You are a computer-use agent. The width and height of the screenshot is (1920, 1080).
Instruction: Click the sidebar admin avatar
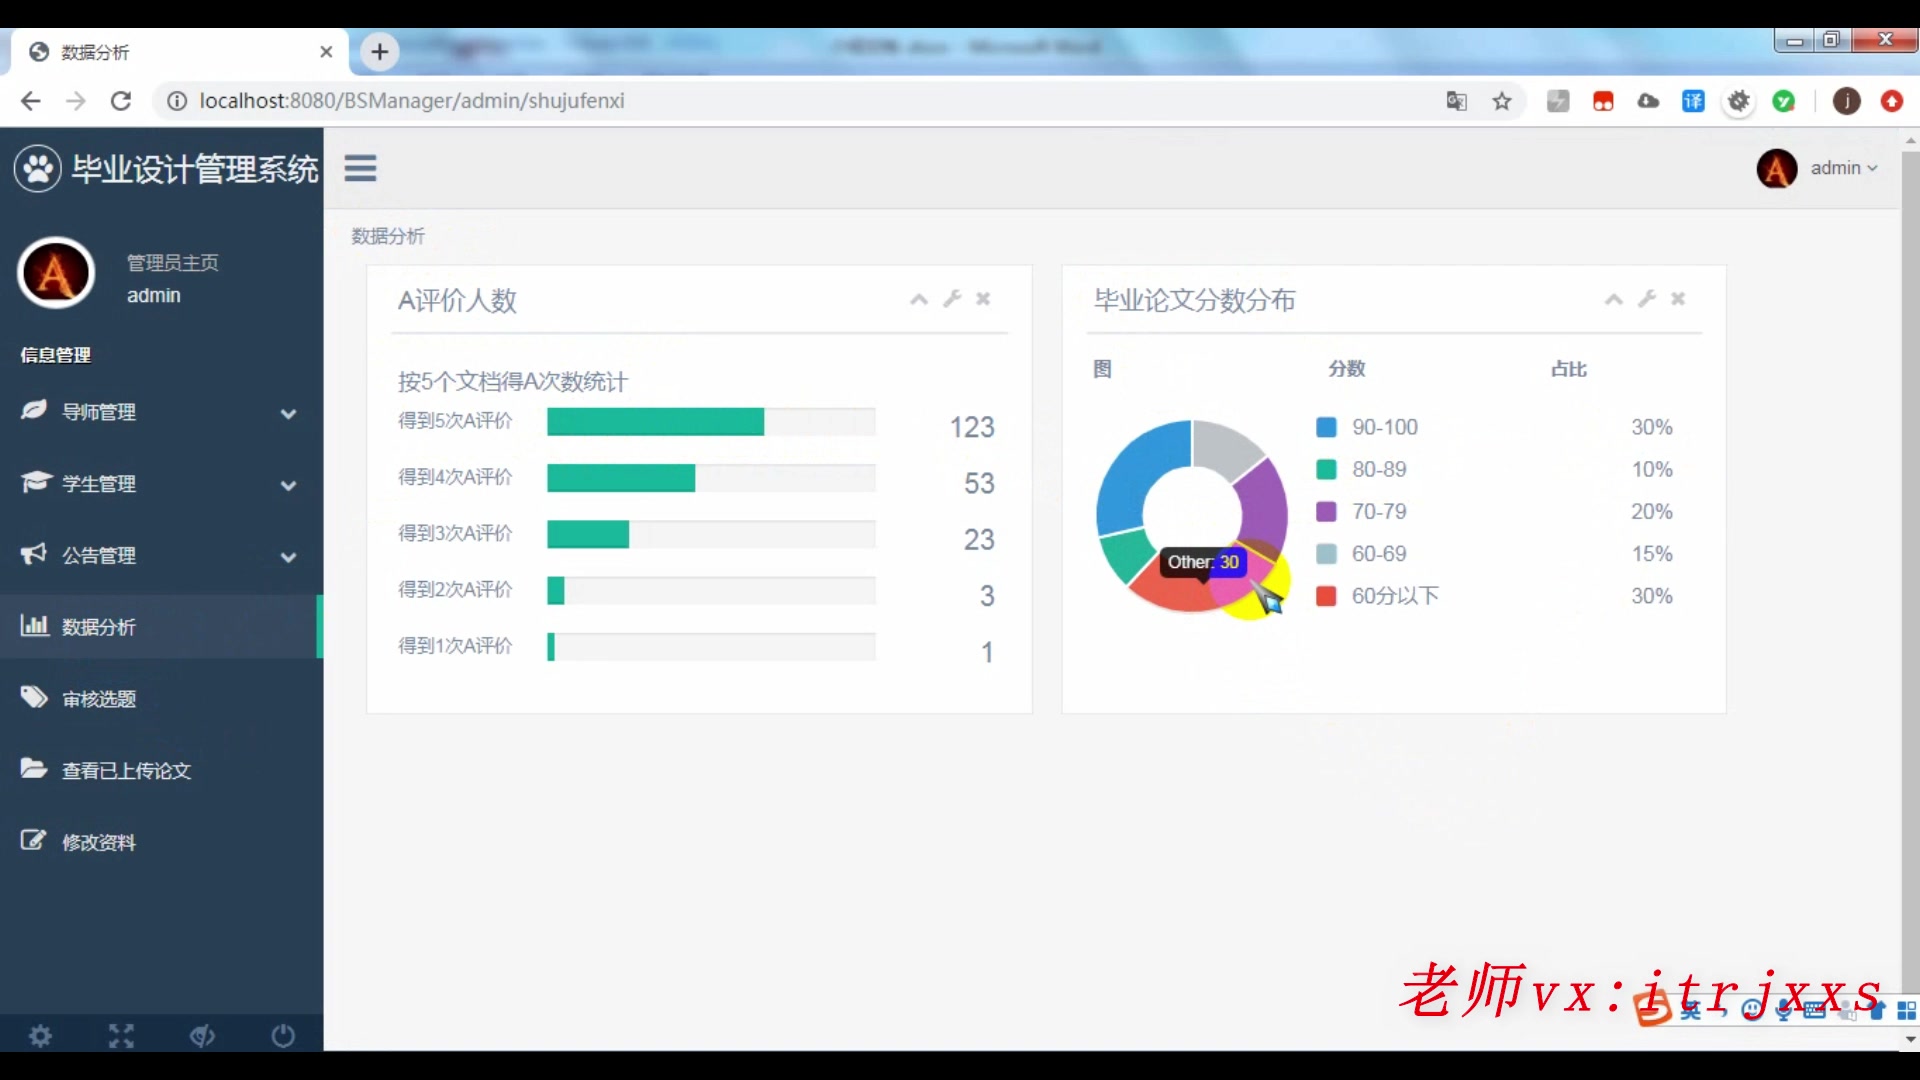(x=56, y=273)
